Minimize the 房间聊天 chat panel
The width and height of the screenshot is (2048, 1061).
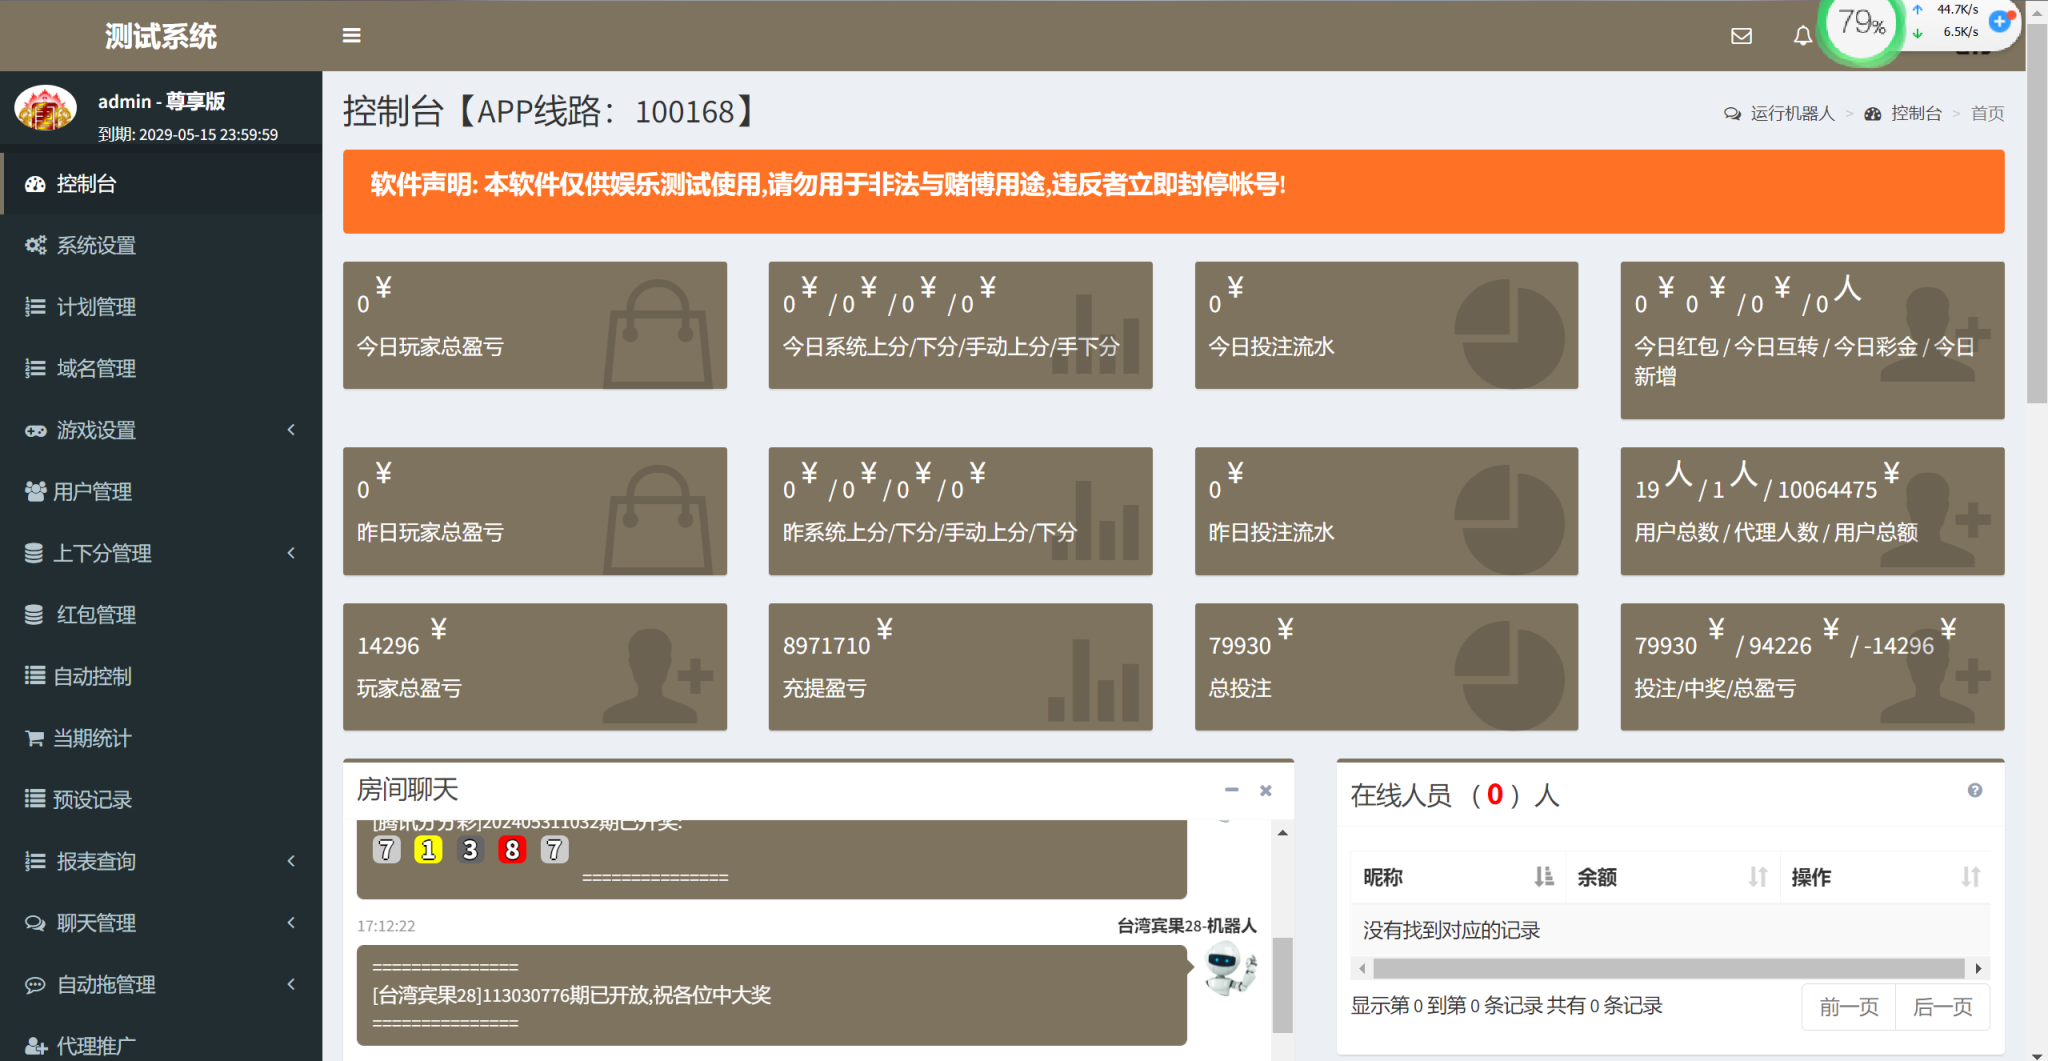(1231, 790)
